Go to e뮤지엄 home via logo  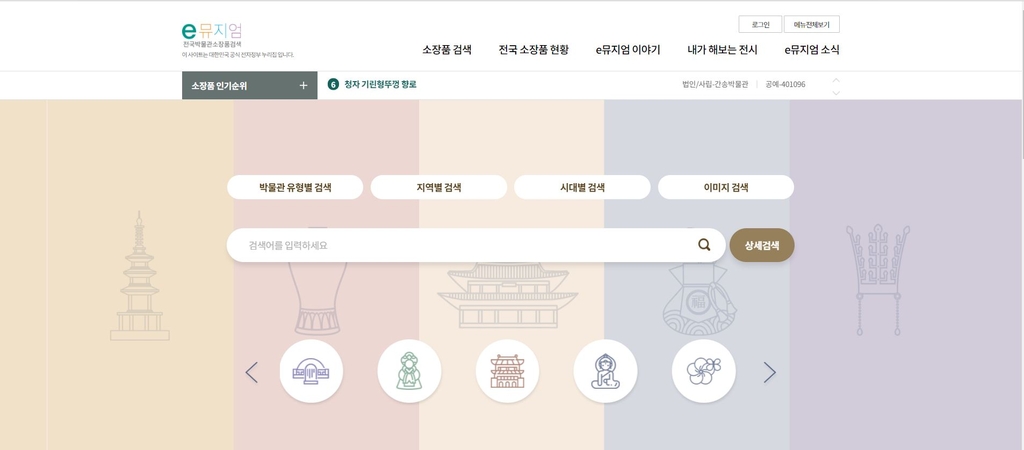coord(213,30)
